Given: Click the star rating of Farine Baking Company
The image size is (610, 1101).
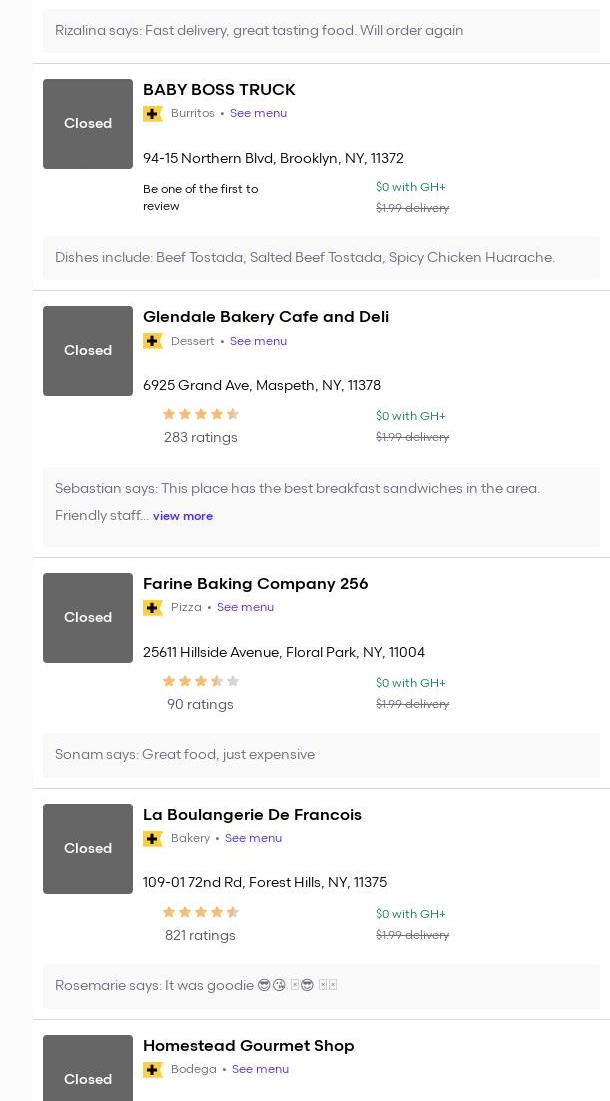Looking at the screenshot, I should pos(201,681).
